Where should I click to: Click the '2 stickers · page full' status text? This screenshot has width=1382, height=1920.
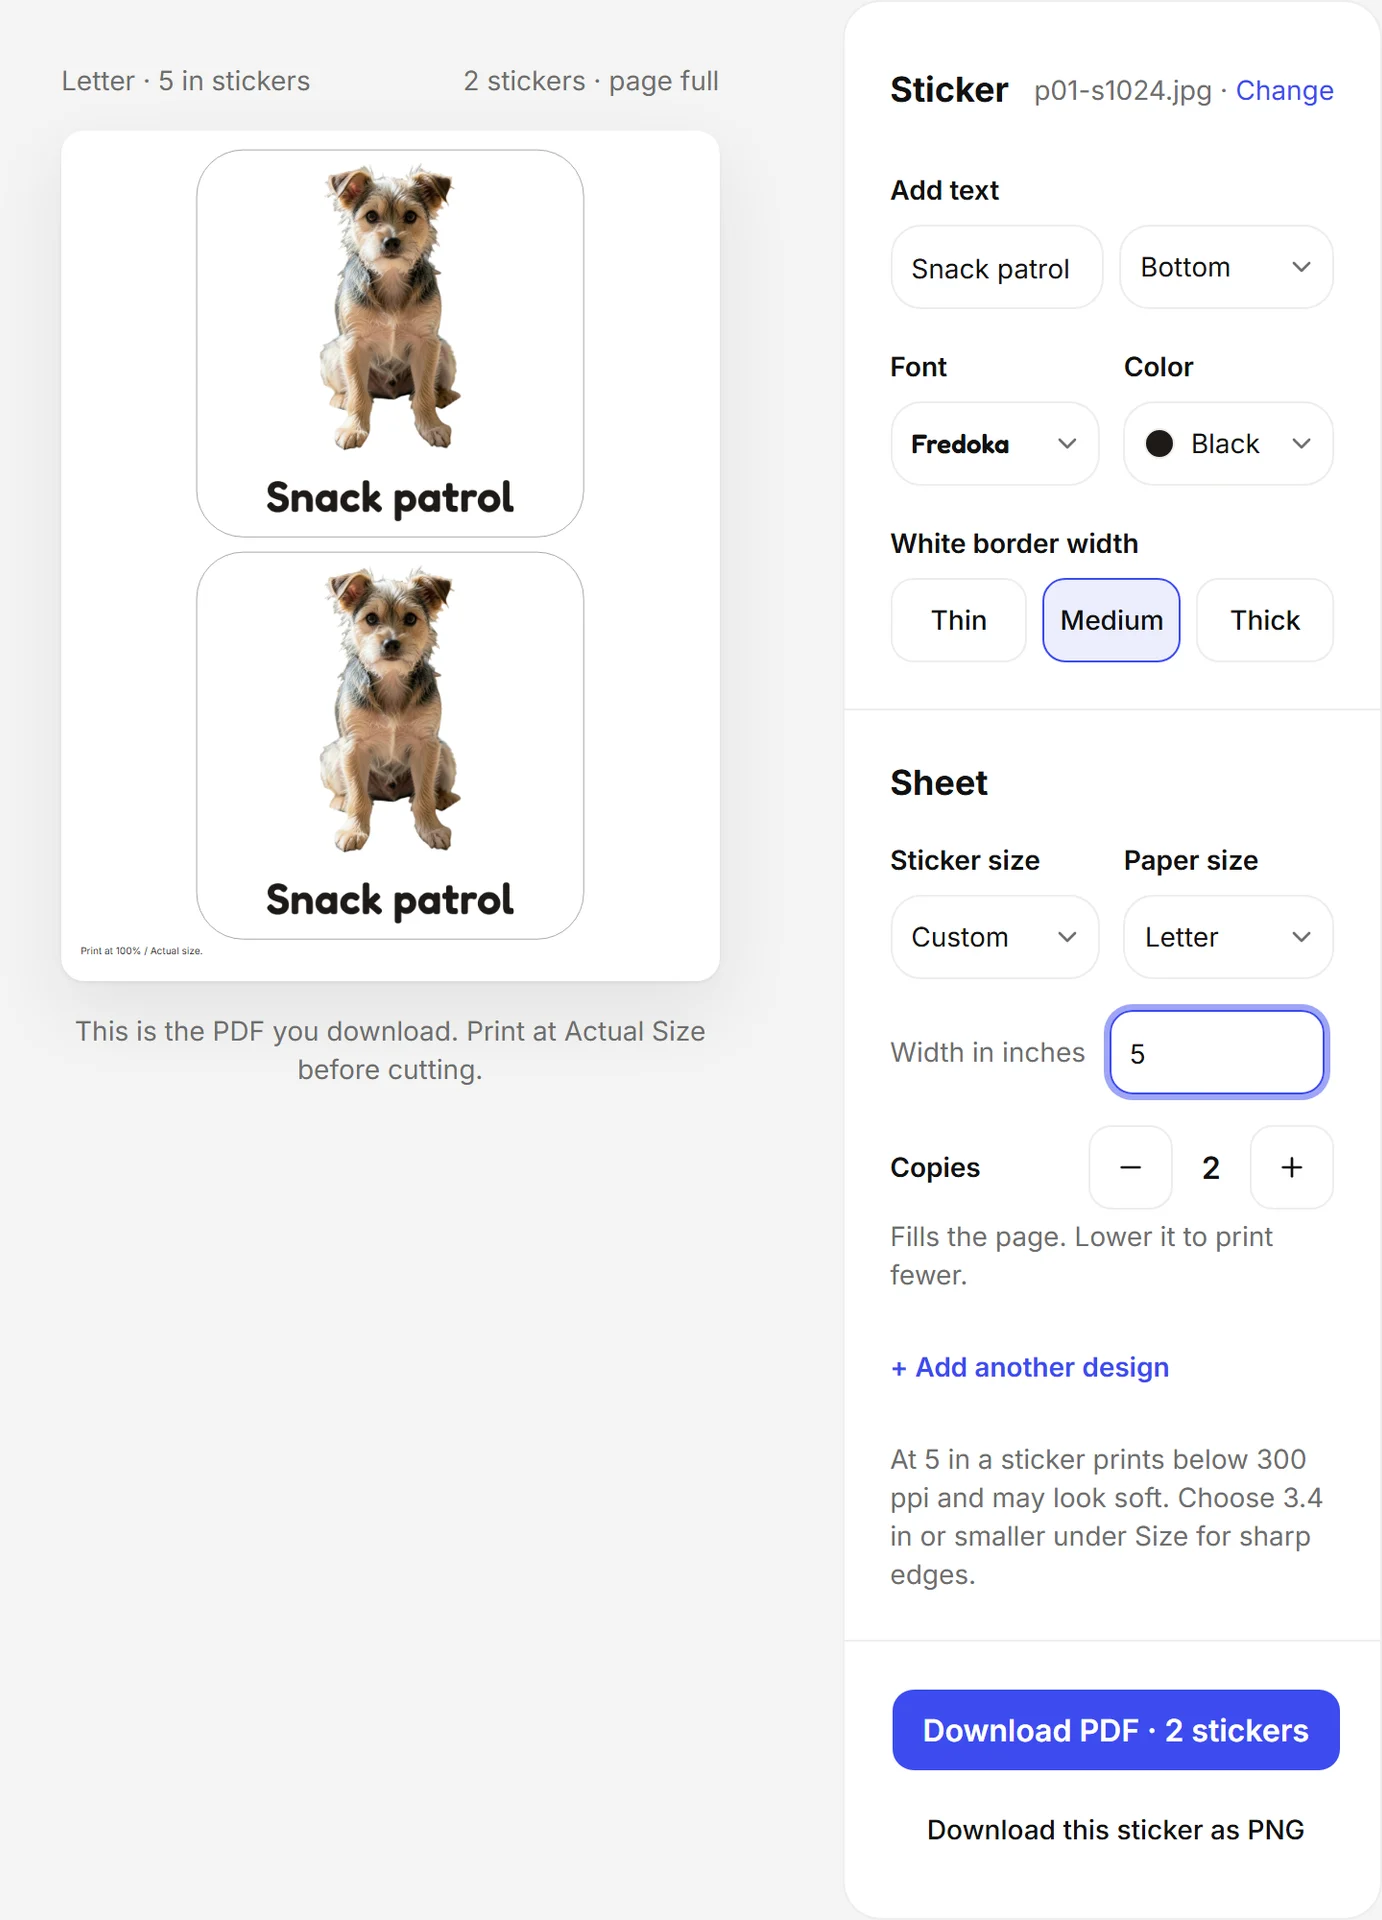[591, 81]
